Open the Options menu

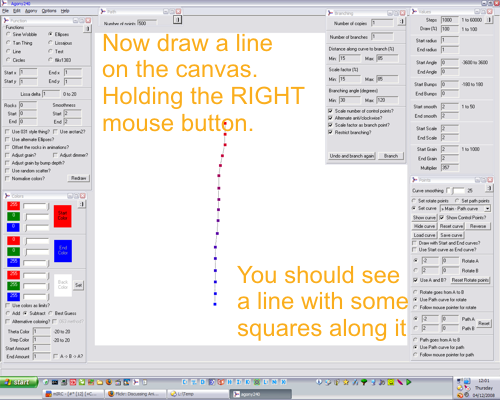pyautogui.click(x=49, y=11)
